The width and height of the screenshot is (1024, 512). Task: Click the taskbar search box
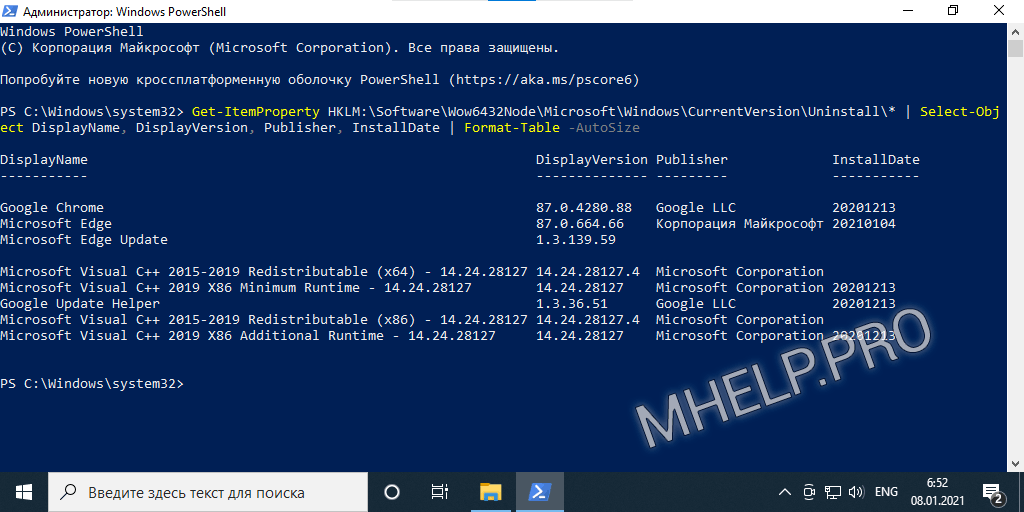pyautogui.click(x=208, y=492)
